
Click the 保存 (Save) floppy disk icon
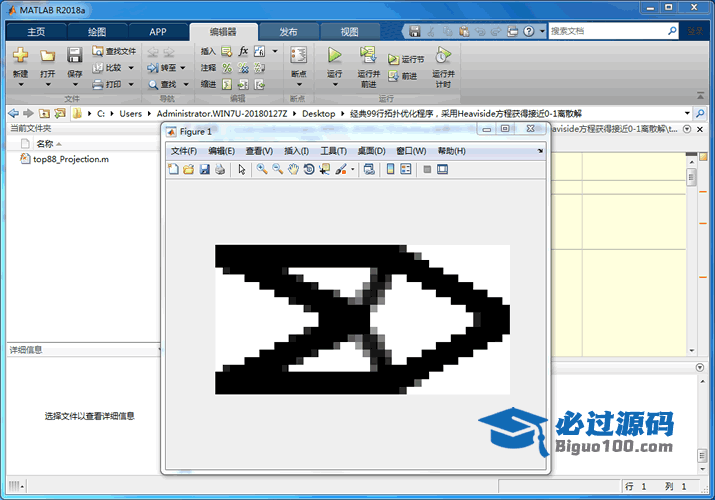74,55
